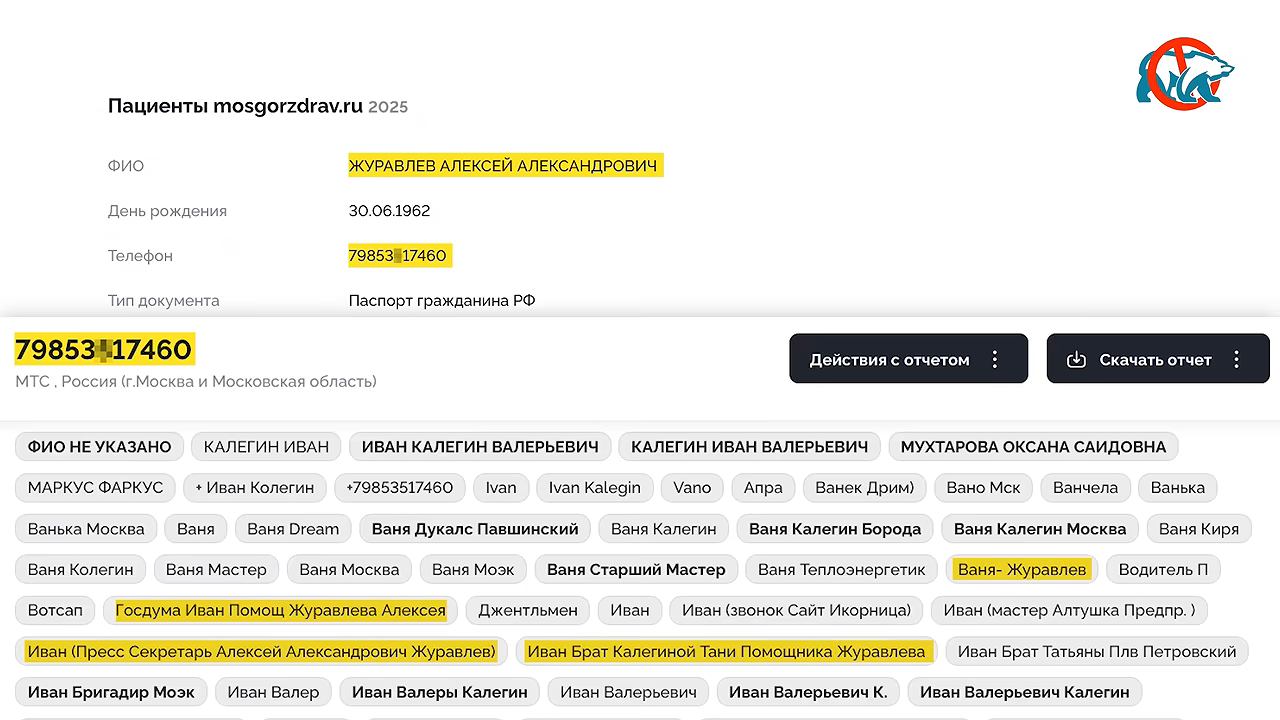Click the Иван Валер tag
Viewport: 1280px width, 720px height.
tap(273, 692)
